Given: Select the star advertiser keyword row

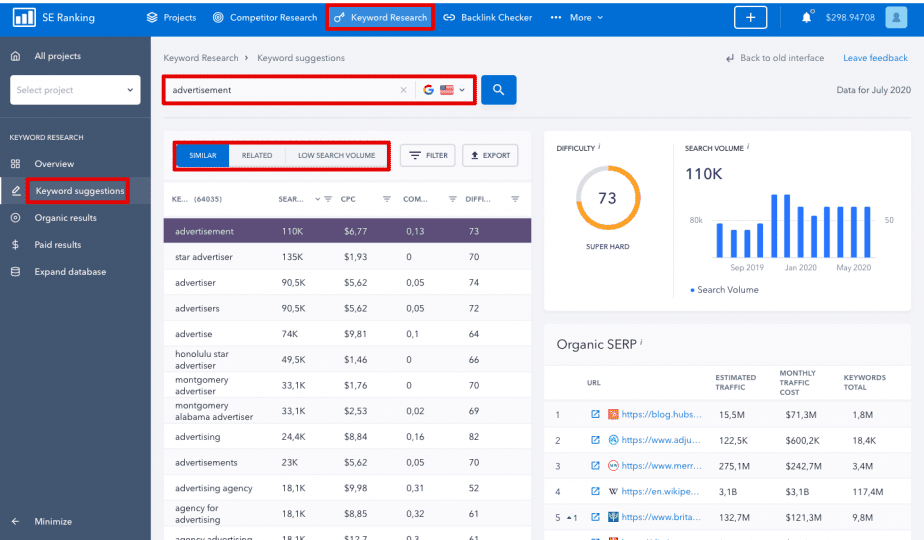Looking at the screenshot, I should 347,257.
